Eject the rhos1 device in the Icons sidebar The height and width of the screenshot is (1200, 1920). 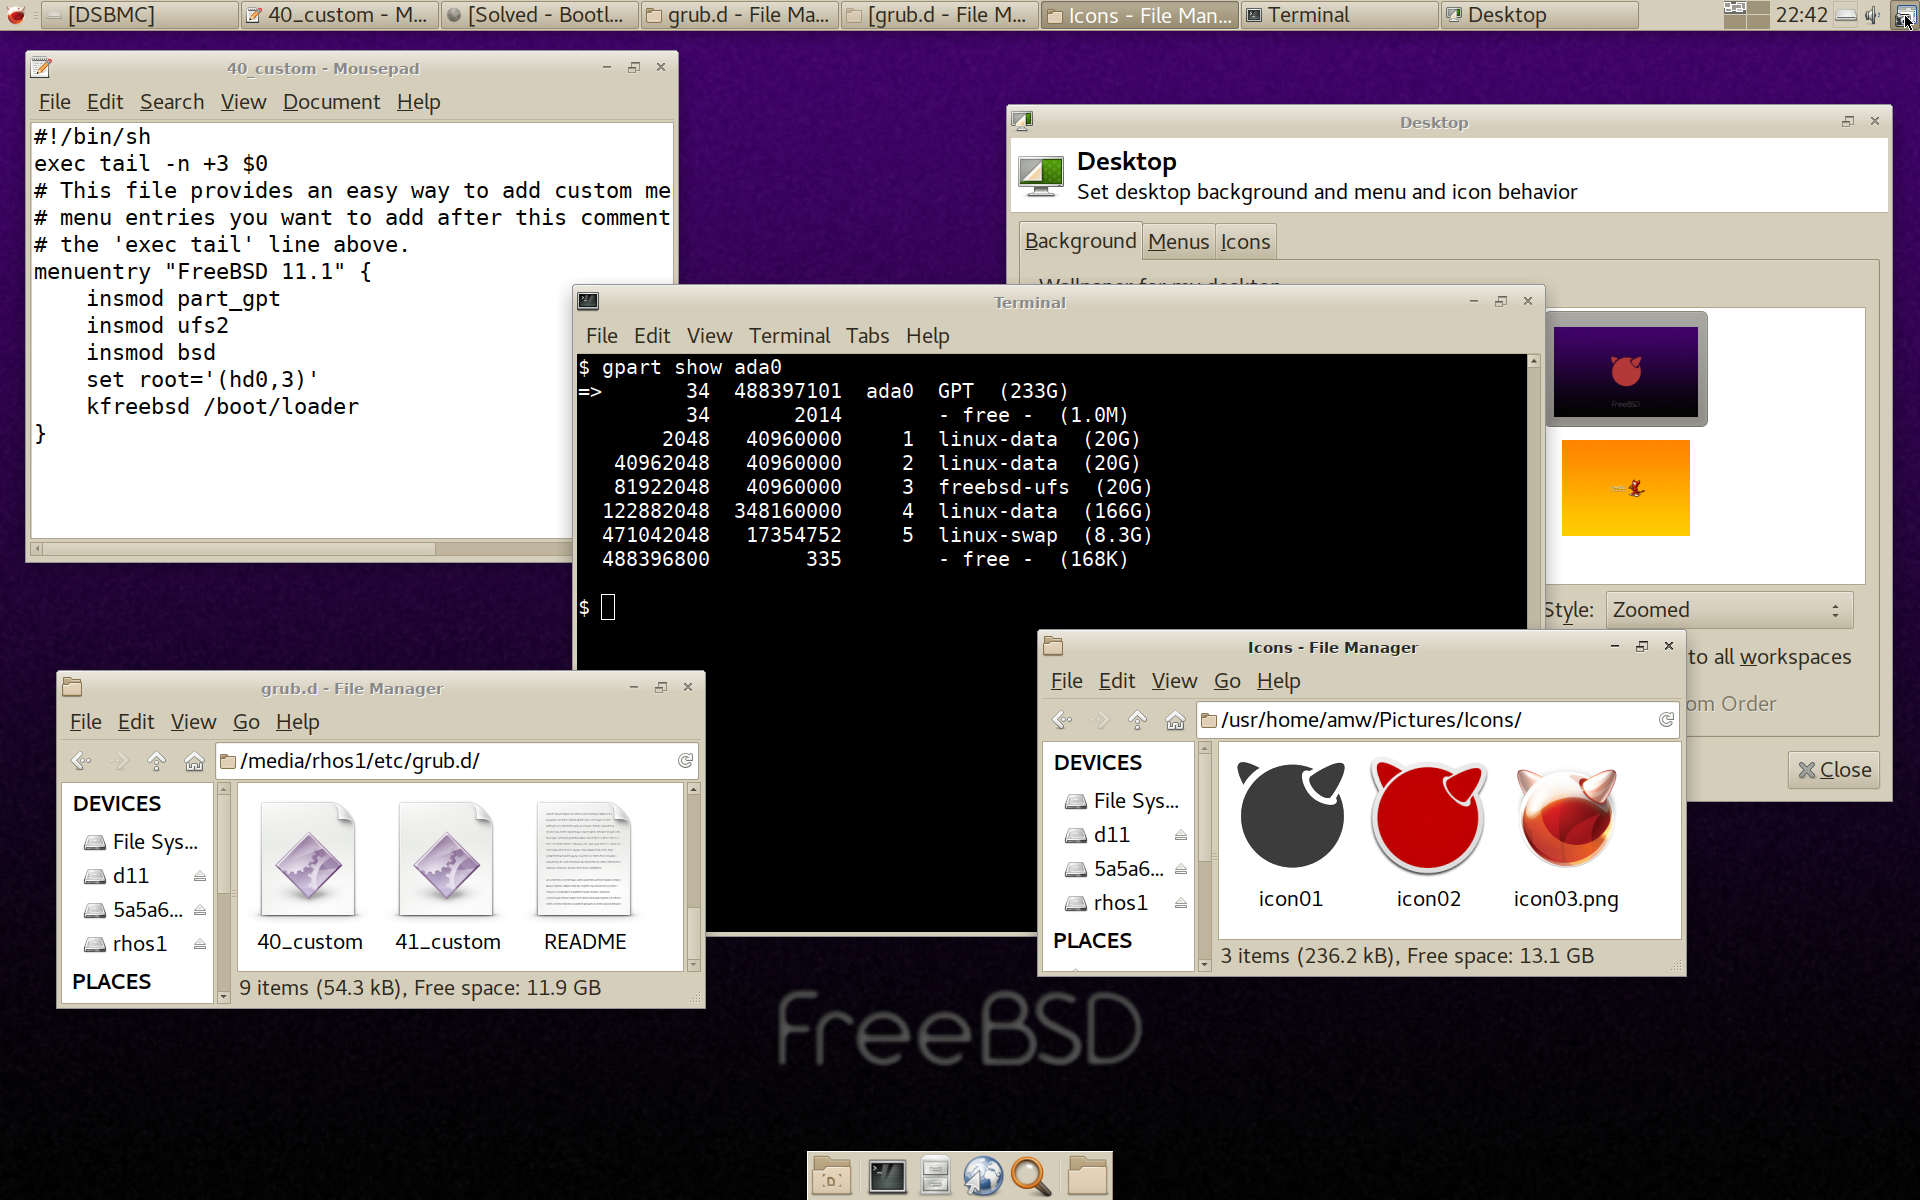pos(1181,903)
